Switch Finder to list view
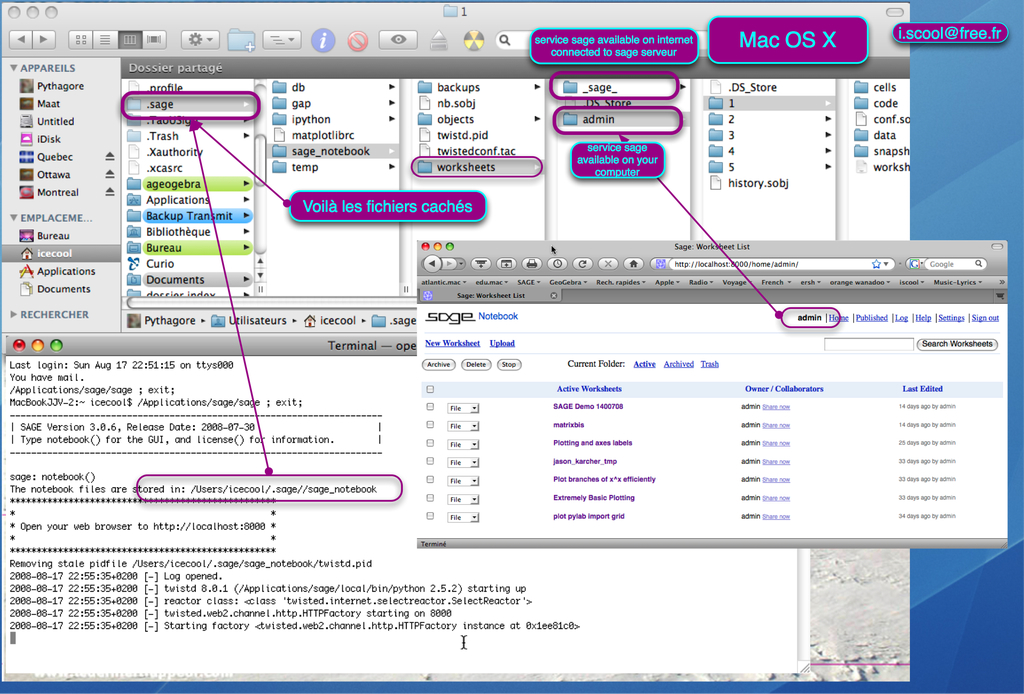 105,40
